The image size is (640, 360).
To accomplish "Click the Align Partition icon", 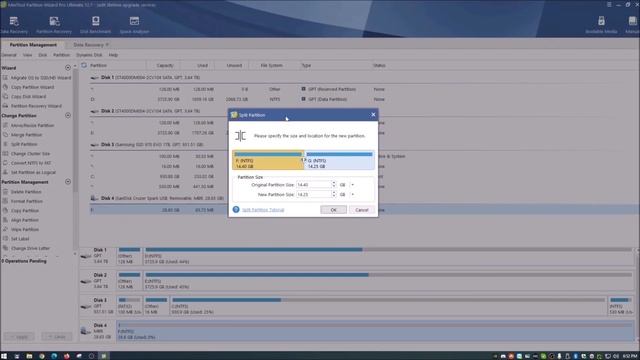I will coord(5,220).
